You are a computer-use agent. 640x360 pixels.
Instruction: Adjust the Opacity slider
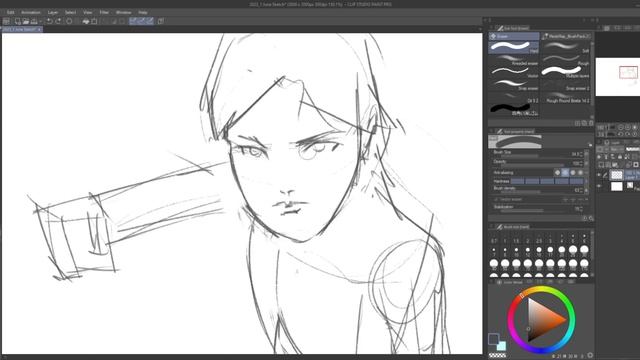pyautogui.click(x=534, y=166)
